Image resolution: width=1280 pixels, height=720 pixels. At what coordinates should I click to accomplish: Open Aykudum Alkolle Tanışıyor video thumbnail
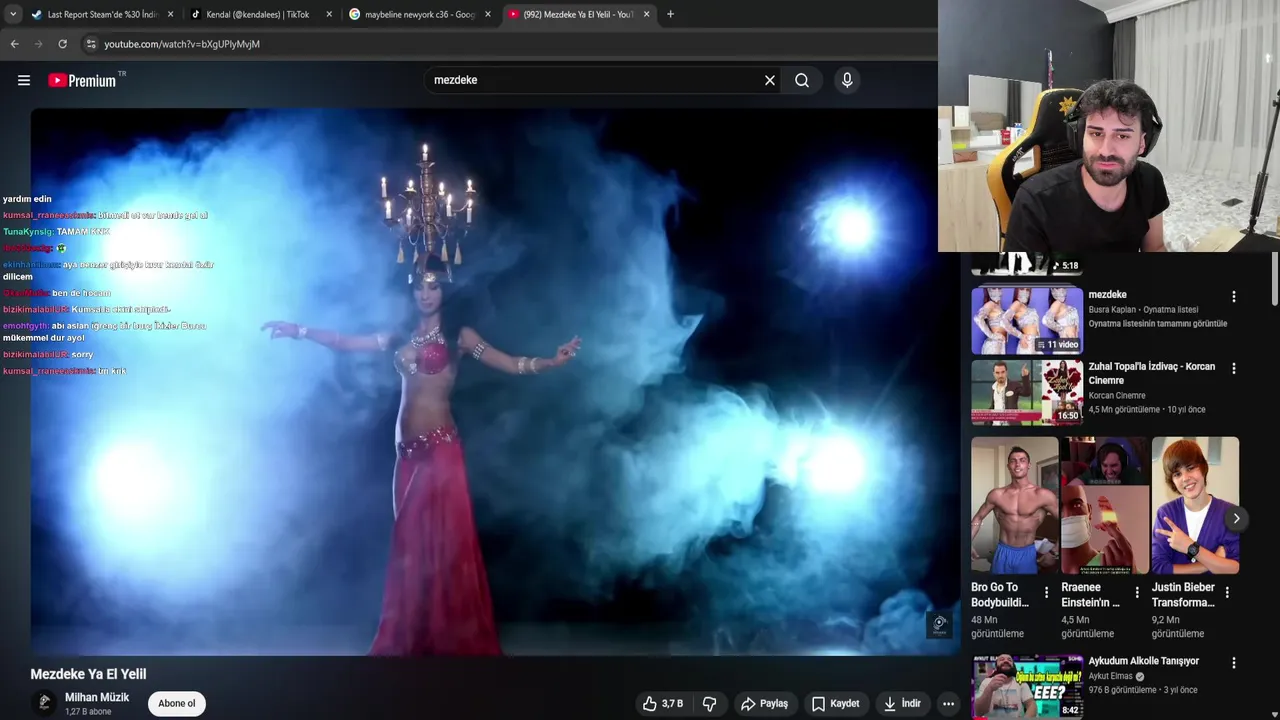pos(1027,687)
